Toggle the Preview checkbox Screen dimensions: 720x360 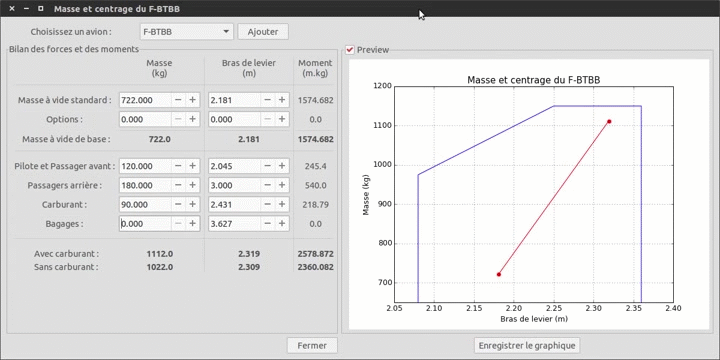point(350,50)
